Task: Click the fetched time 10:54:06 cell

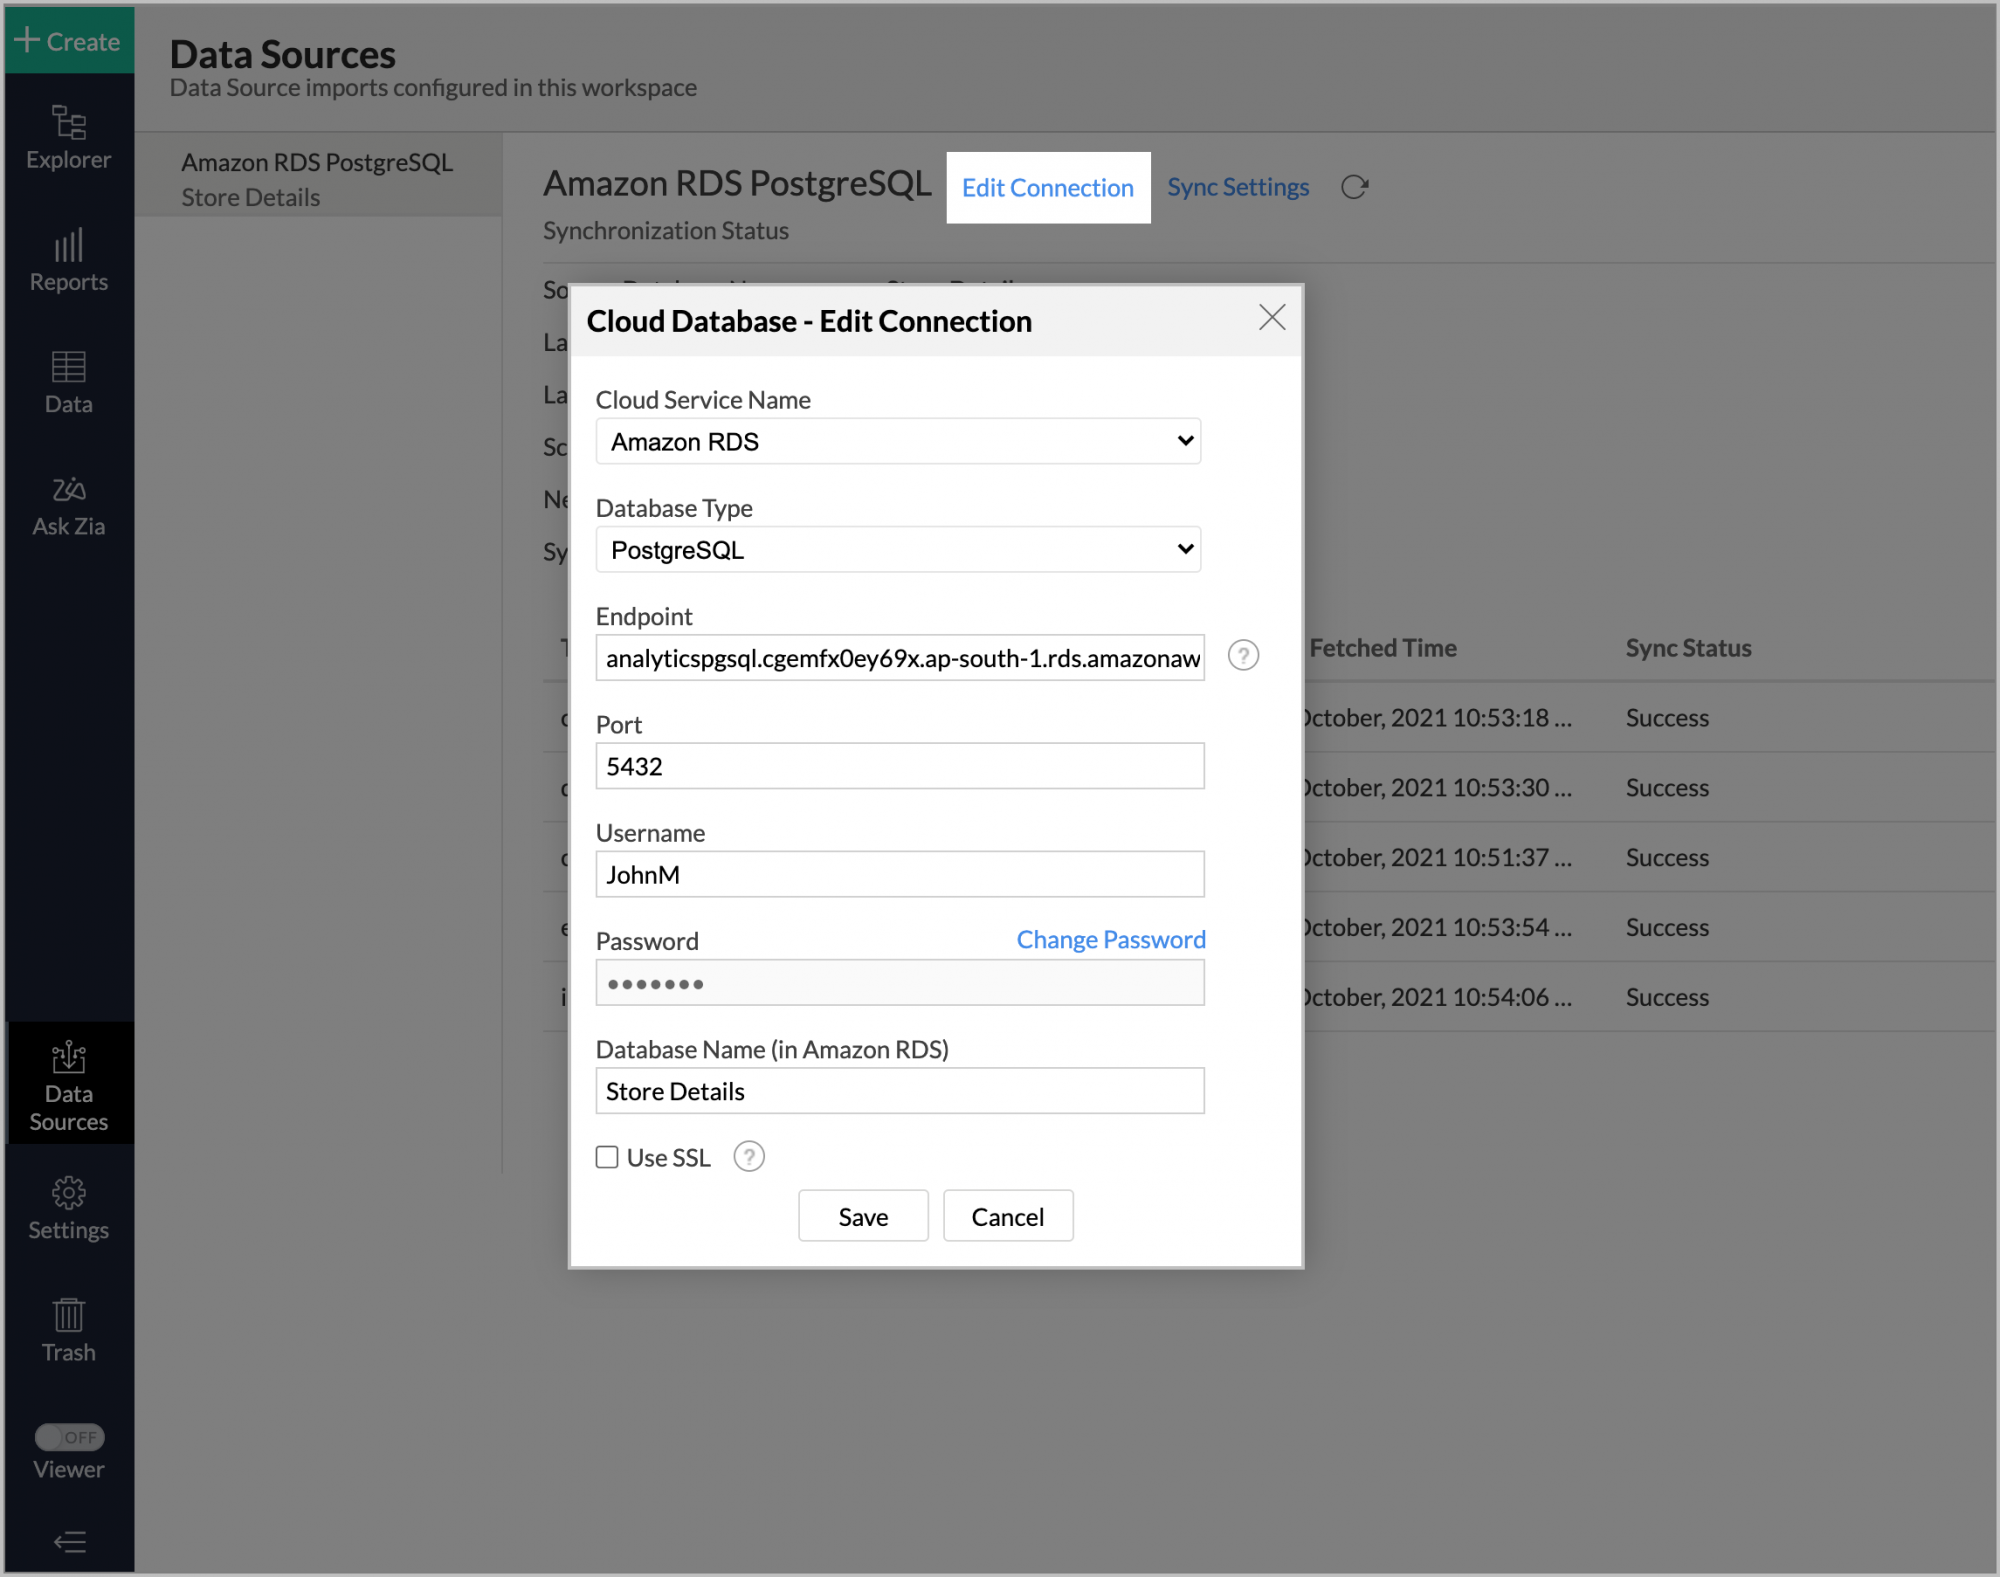Action: (x=1438, y=998)
